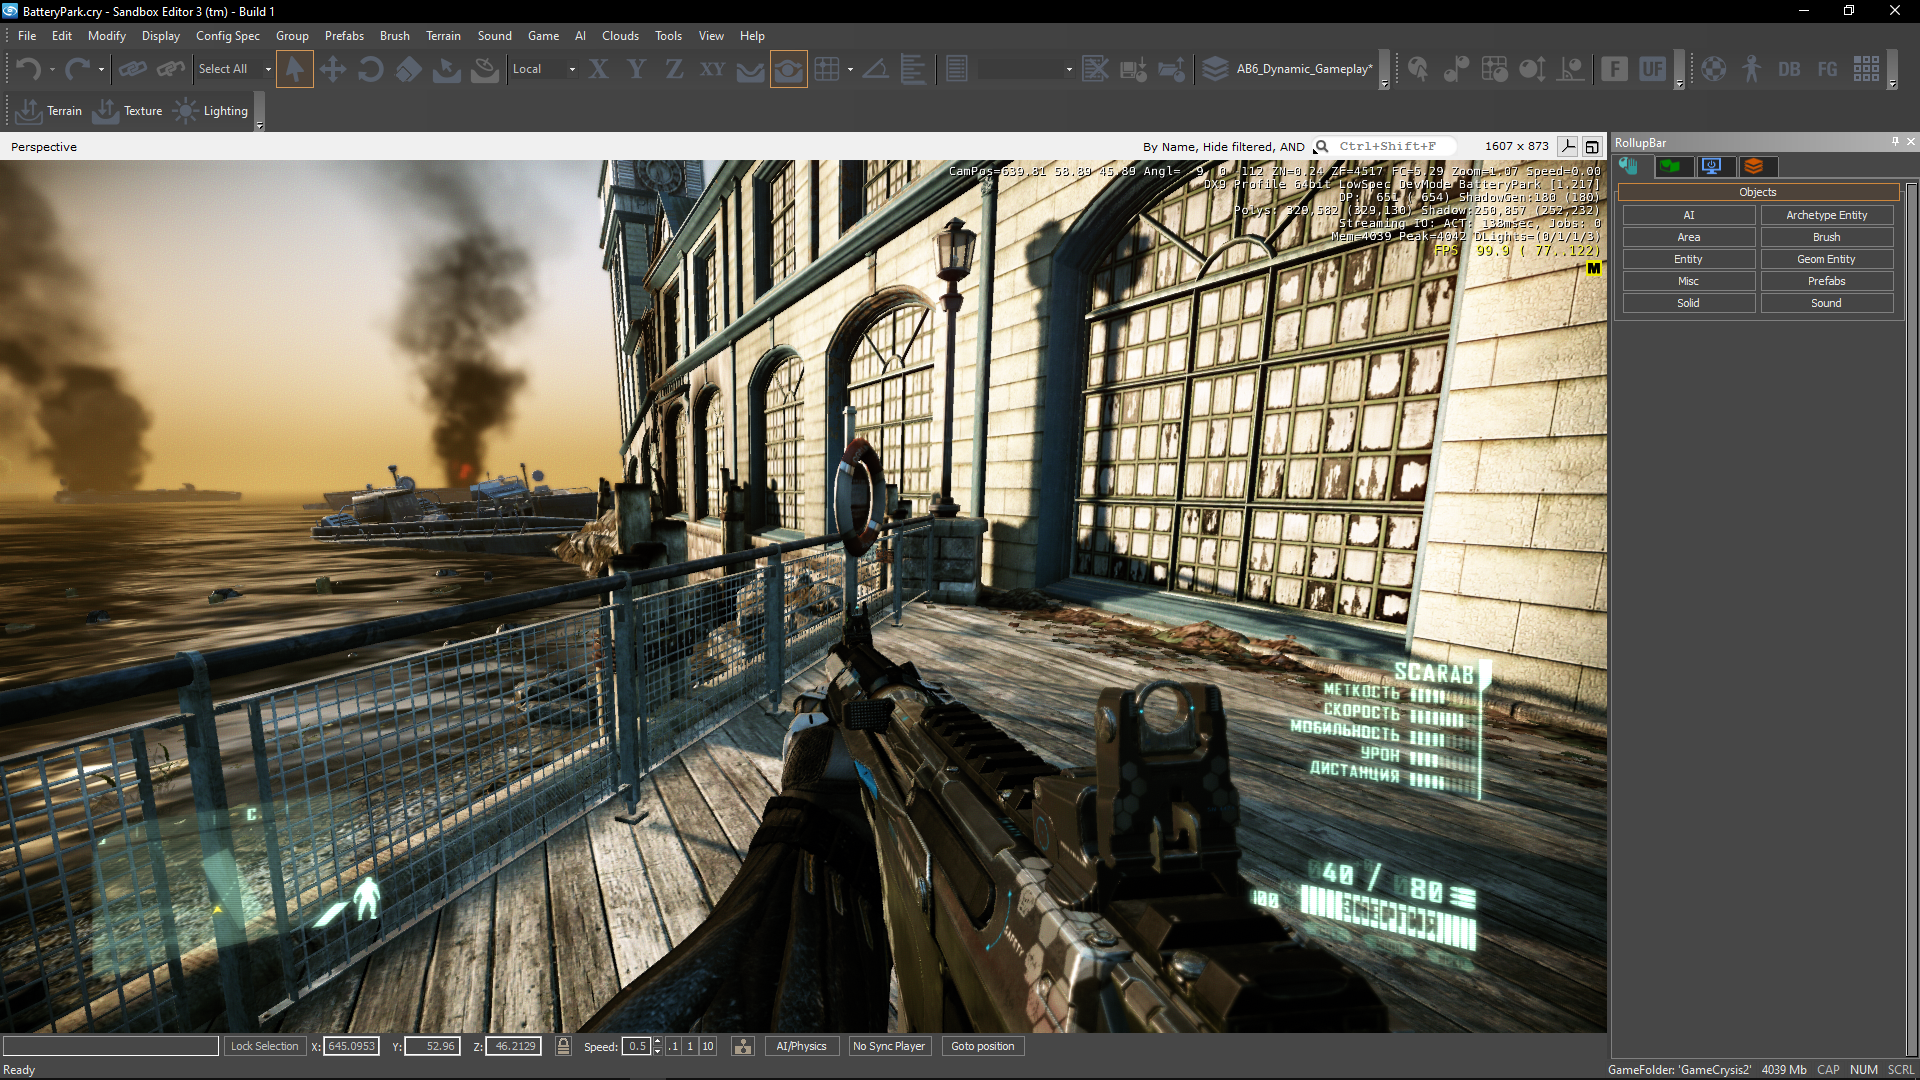Viewport: 1920px width, 1080px height.
Task: Click the AI character figure icon
Action: pos(1751,69)
